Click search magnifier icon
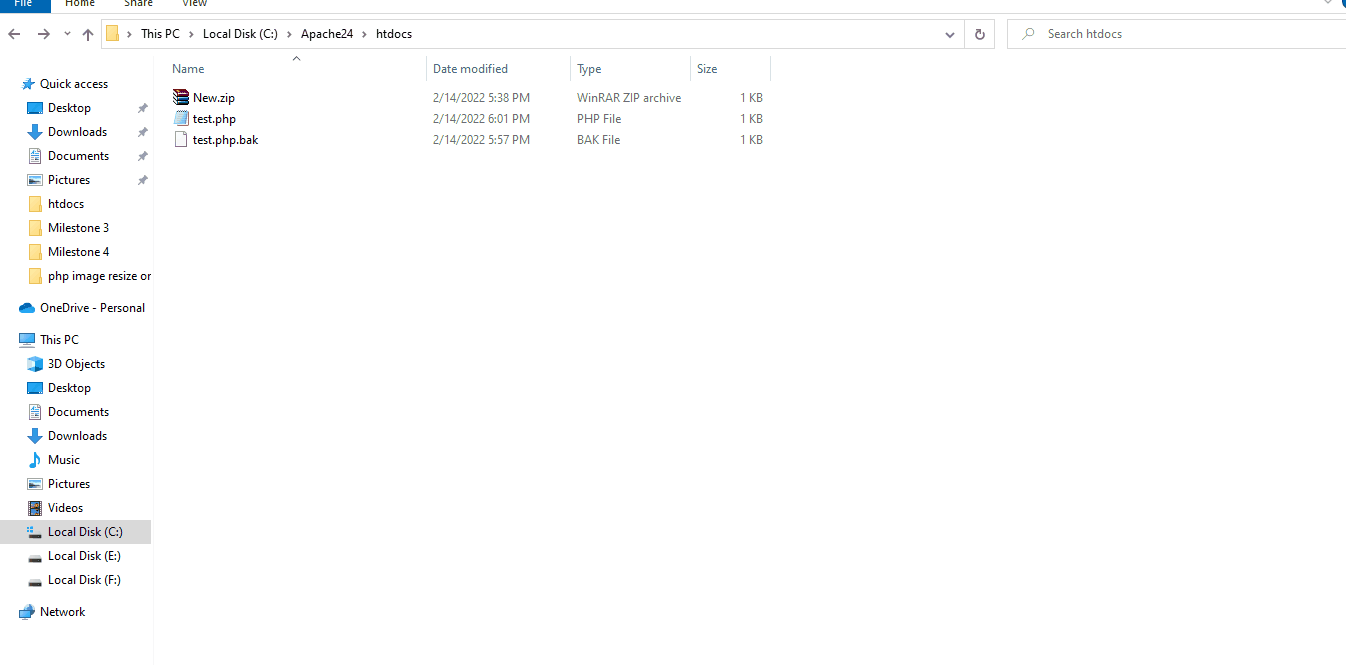The width and height of the screenshot is (1346, 665). coord(1028,34)
